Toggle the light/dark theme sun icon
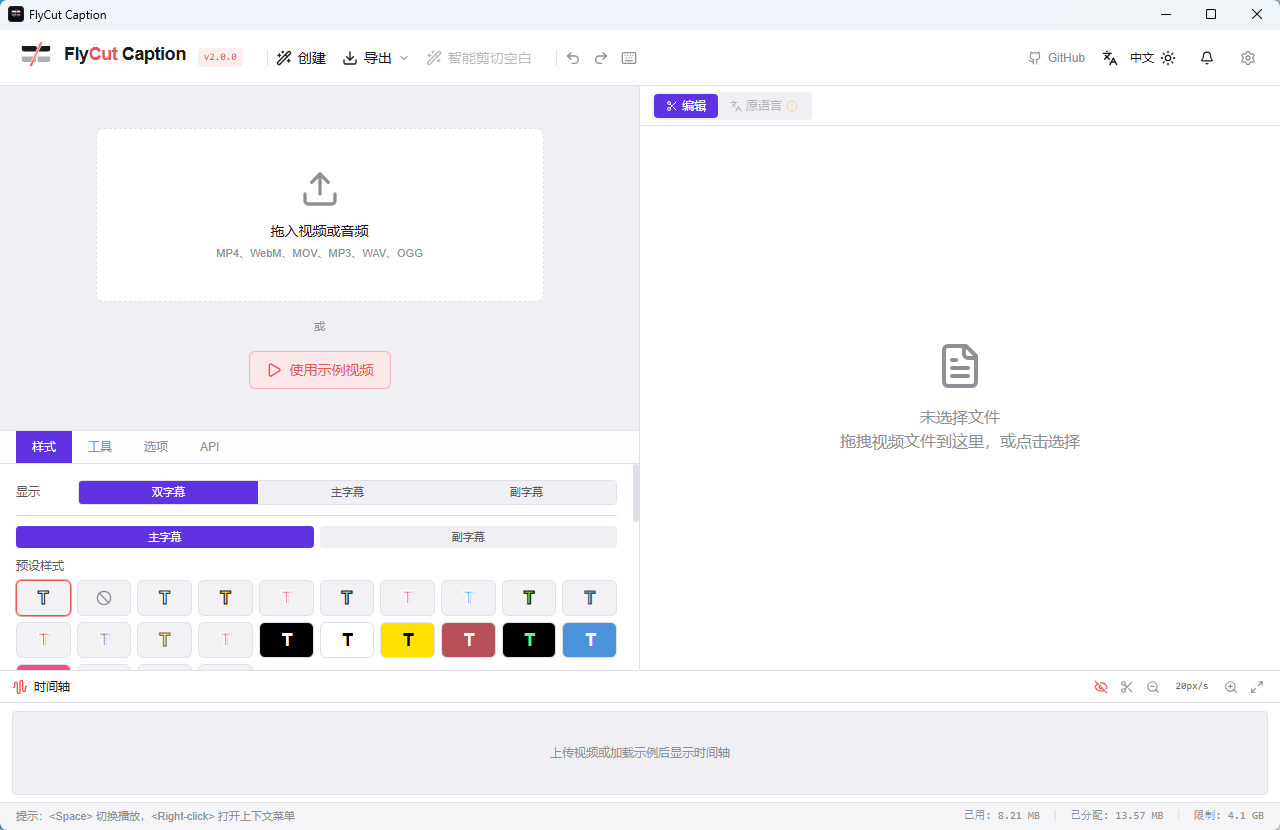Viewport: 1280px width, 830px height. pyautogui.click(x=1168, y=58)
